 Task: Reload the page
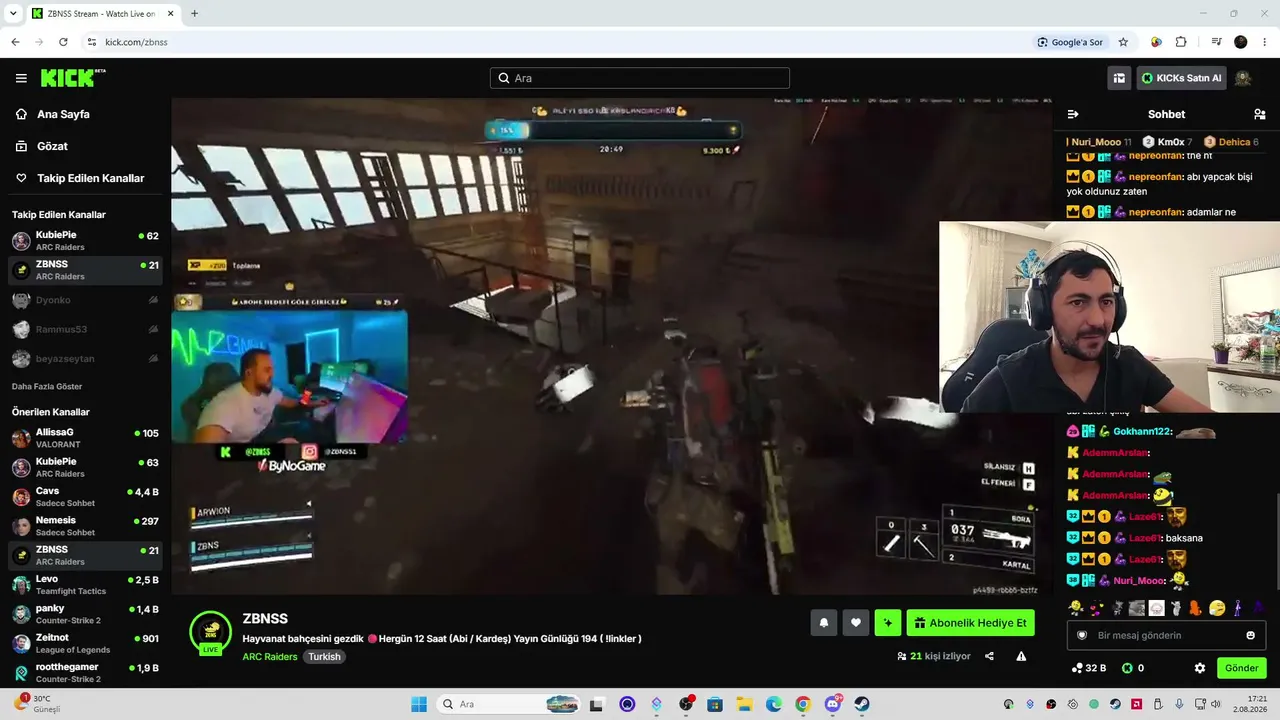click(x=63, y=42)
